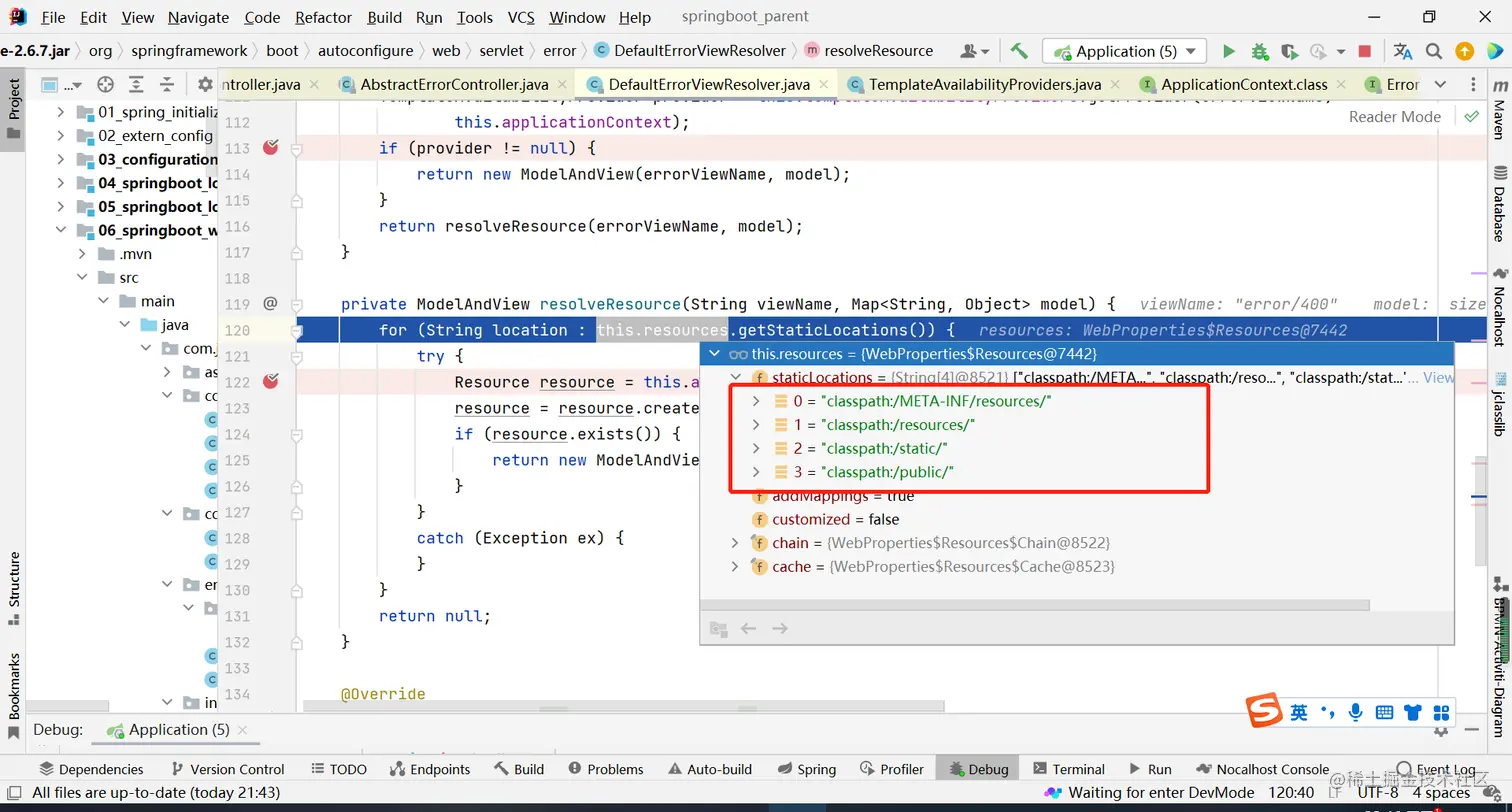Run Application with green play icon
Viewport: 1512px width, 812px height.
[x=1229, y=51]
